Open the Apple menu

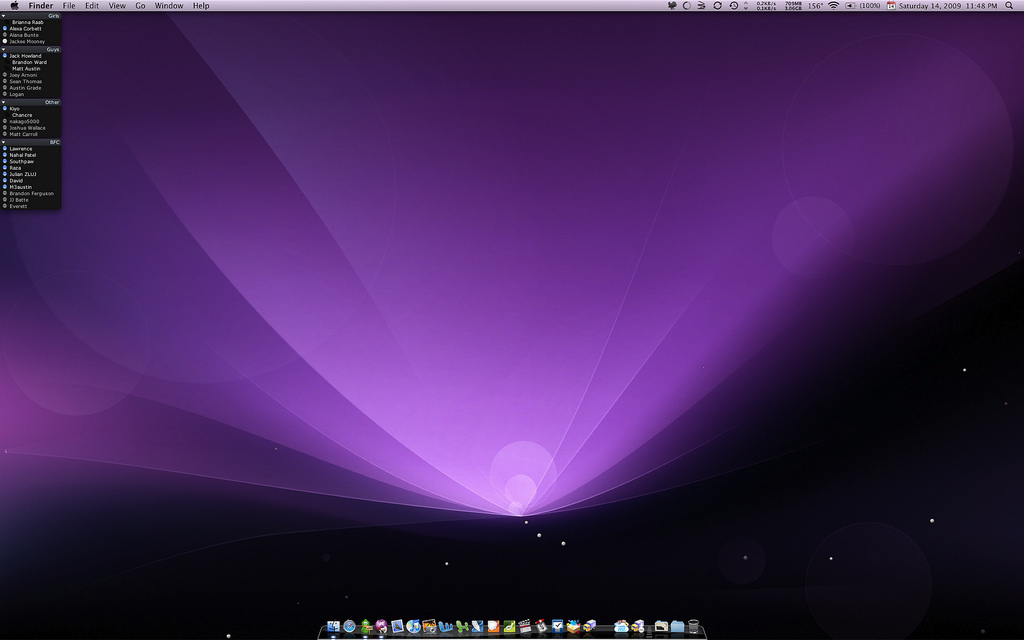point(14,6)
